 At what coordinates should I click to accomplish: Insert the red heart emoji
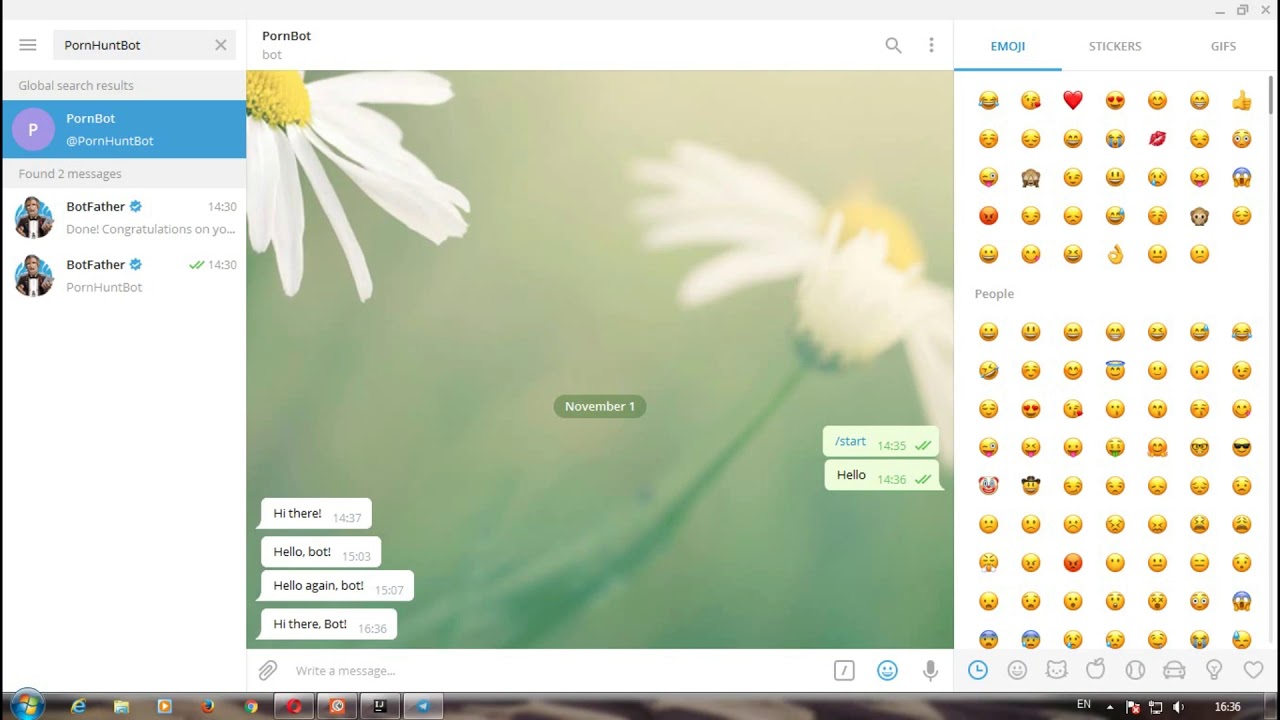tap(1073, 100)
